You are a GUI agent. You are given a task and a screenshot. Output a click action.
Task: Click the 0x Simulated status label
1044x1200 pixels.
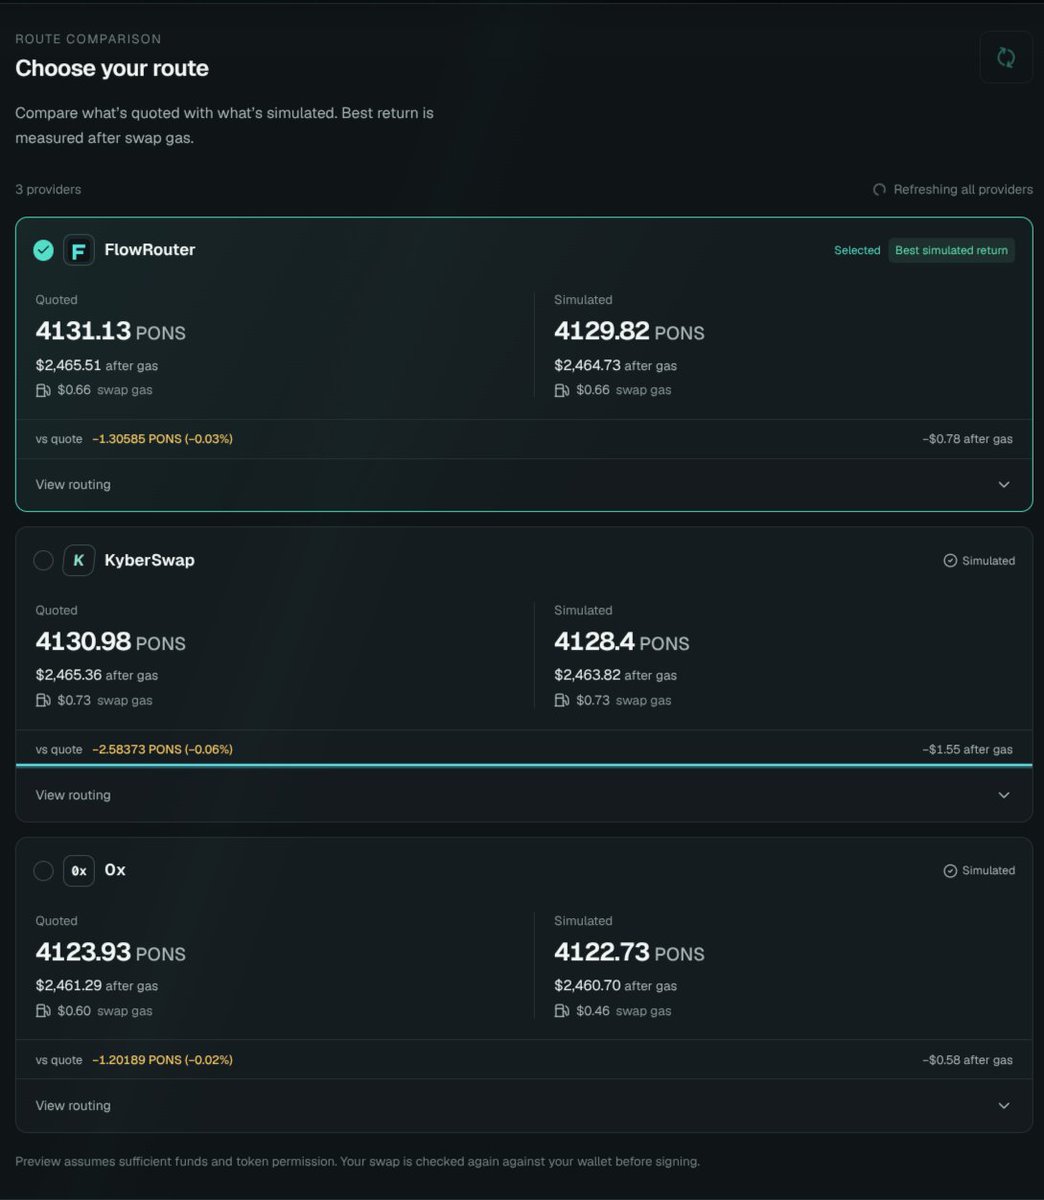(x=988, y=871)
